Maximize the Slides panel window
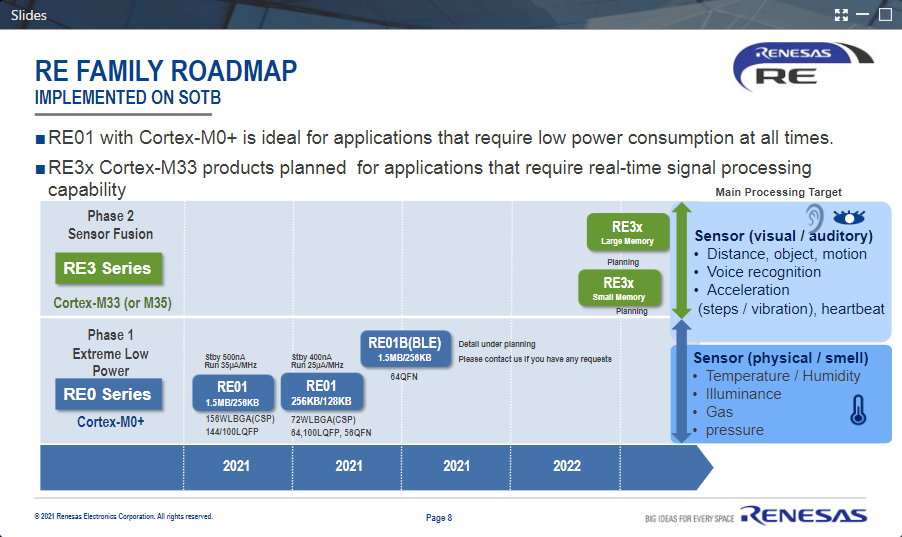The height and width of the screenshot is (537, 902). [x=885, y=14]
